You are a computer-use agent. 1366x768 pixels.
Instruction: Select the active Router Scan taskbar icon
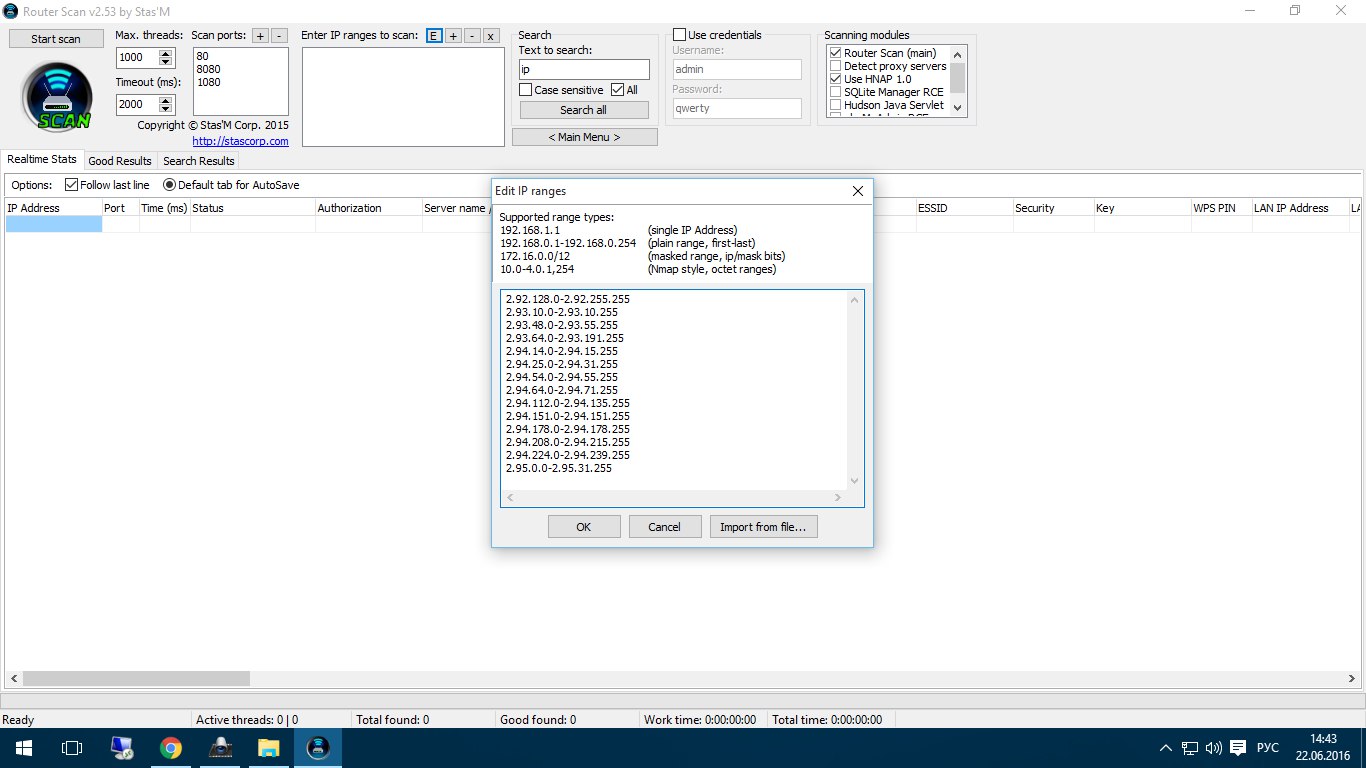[318, 748]
